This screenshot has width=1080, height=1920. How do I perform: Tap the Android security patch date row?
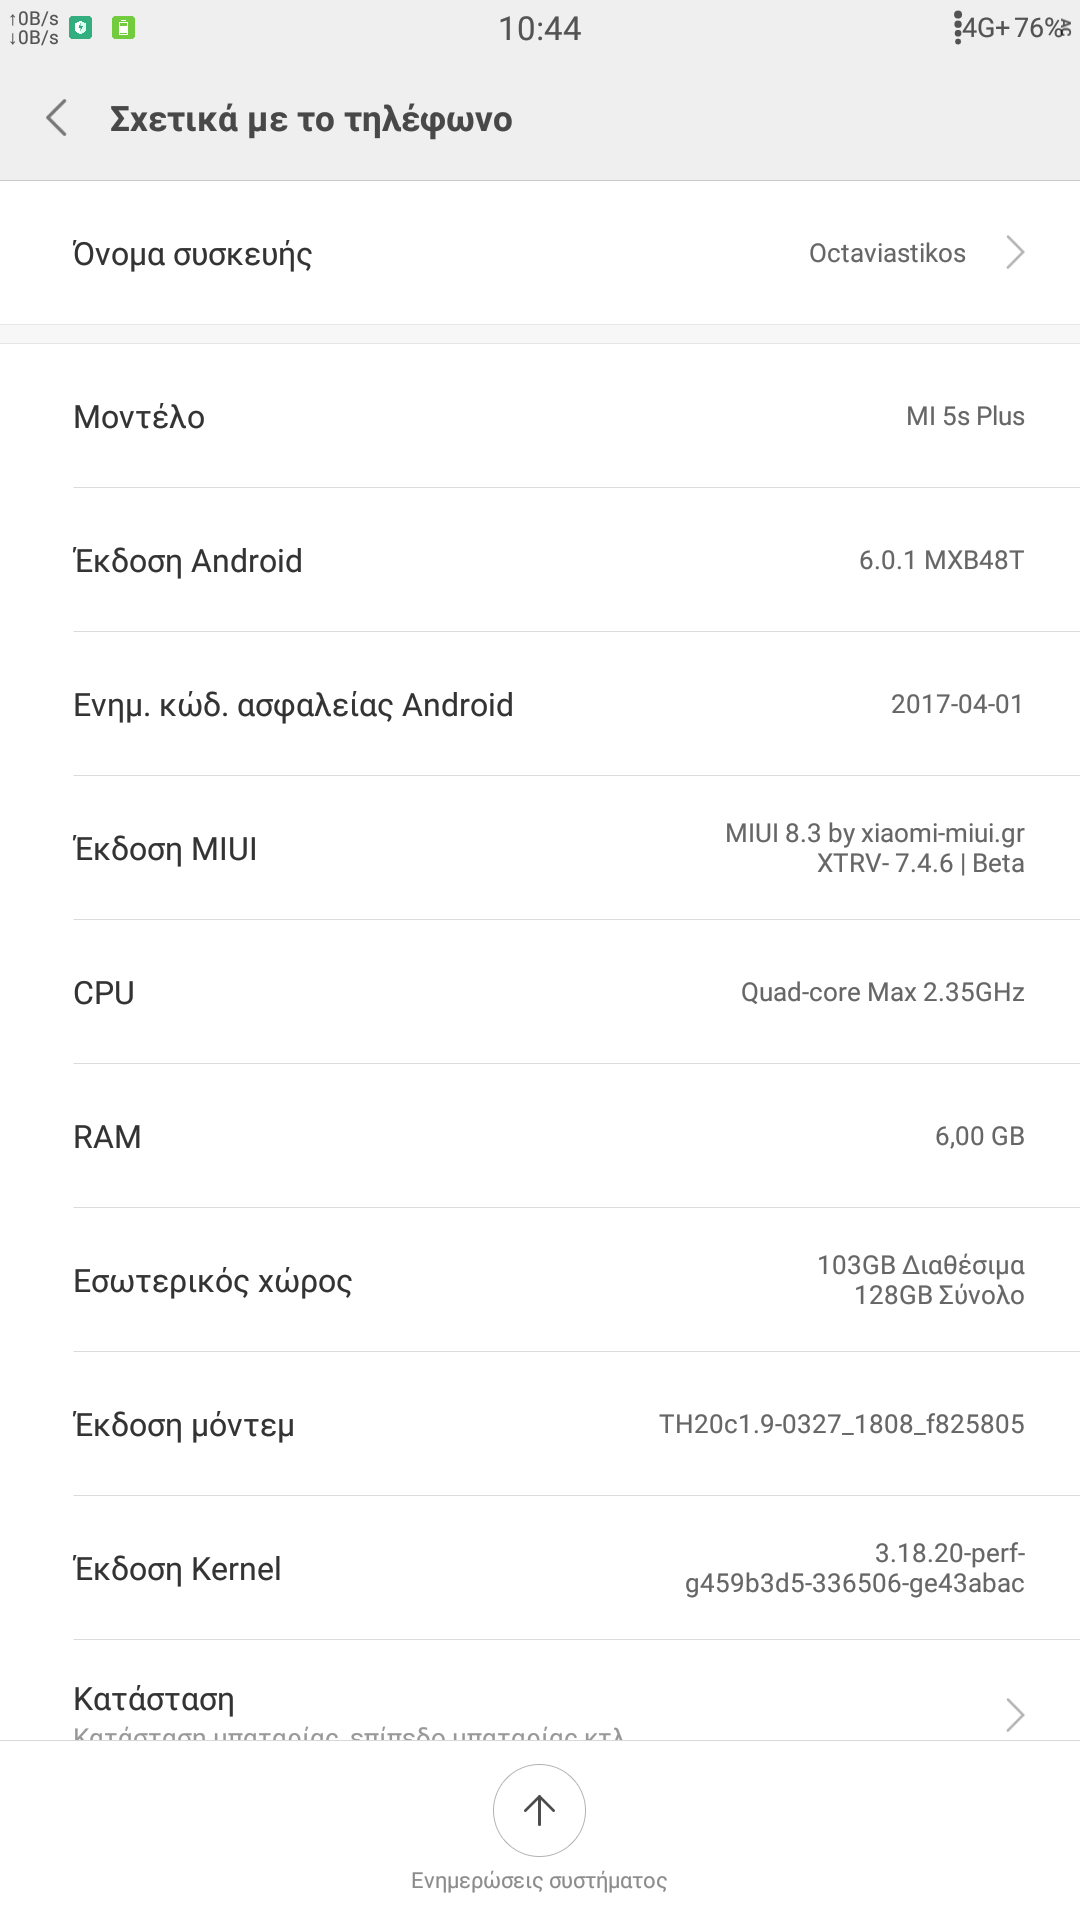click(x=540, y=704)
